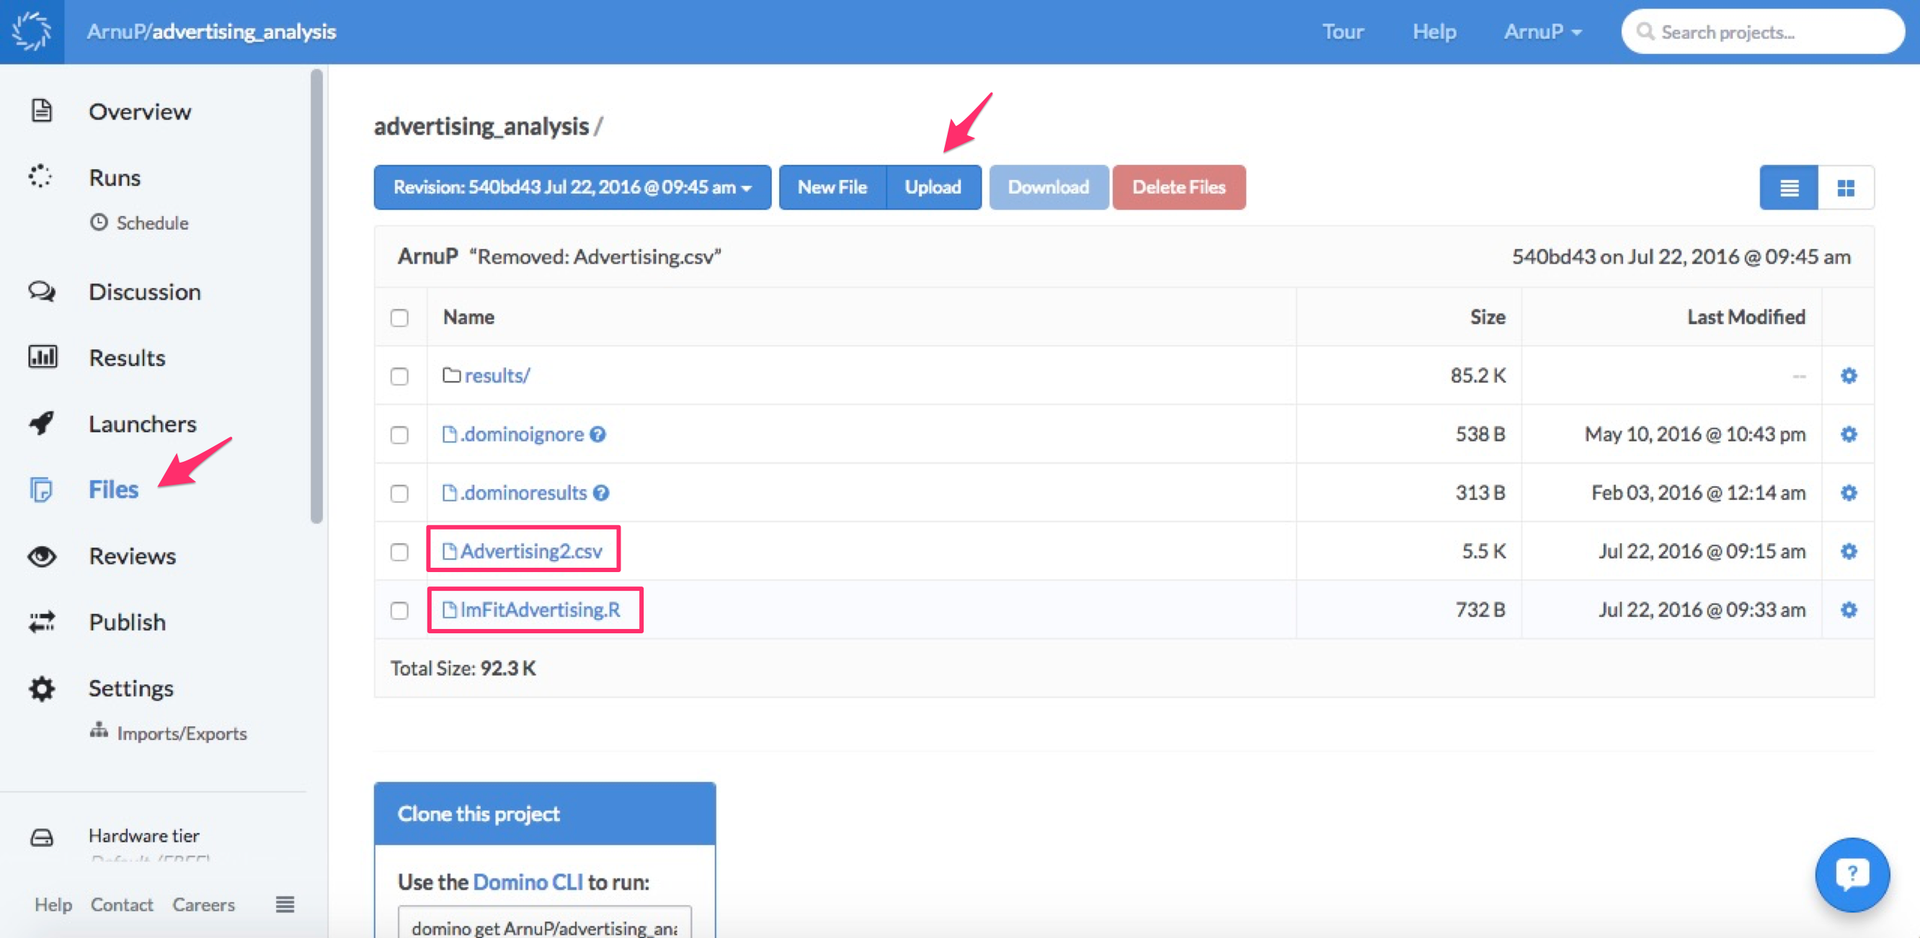The height and width of the screenshot is (938, 1920).
Task: Click the Files sidebar icon
Action: coord(41,489)
